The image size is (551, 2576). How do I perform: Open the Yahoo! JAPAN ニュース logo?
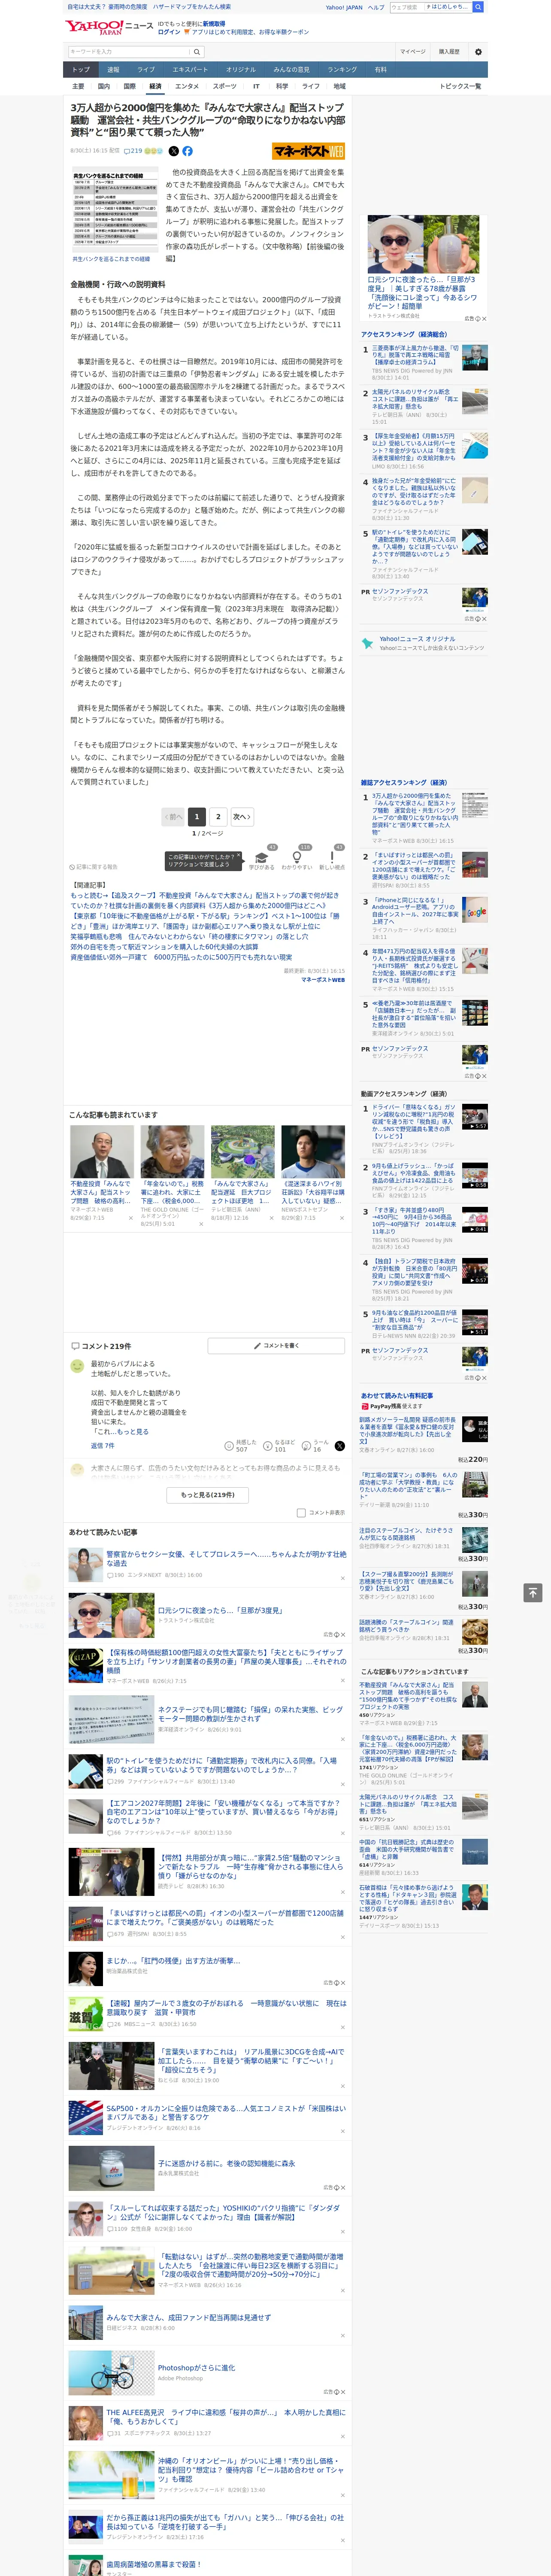tap(109, 27)
